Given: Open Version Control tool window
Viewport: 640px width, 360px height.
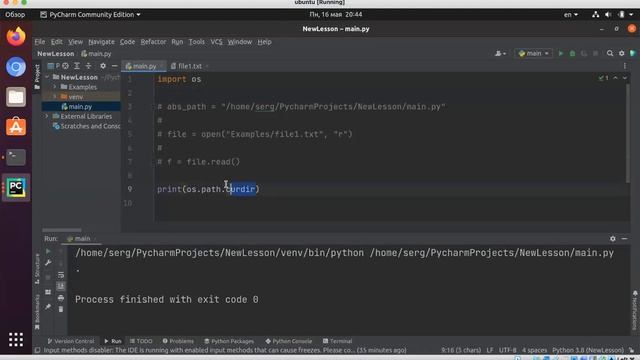Looking at the screenshot, I should (x=71, y=341).
